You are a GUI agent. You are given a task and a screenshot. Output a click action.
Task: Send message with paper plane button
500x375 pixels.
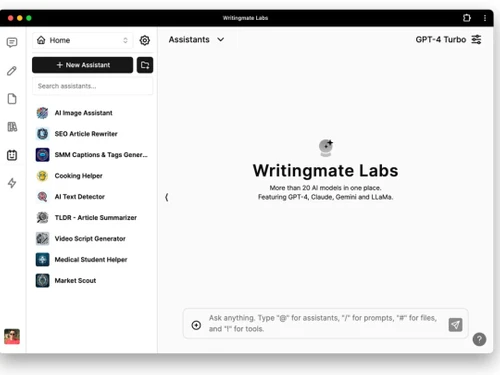coord(455,325)
